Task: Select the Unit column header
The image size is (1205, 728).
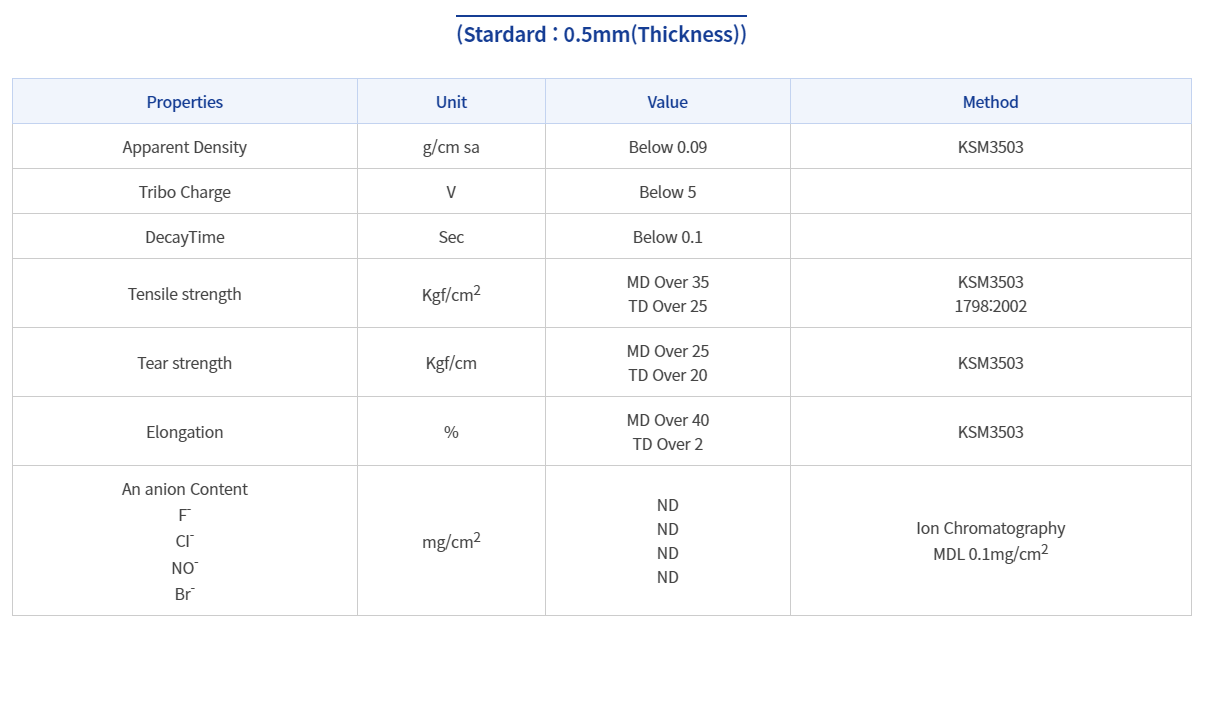Action: click(451, 102)
